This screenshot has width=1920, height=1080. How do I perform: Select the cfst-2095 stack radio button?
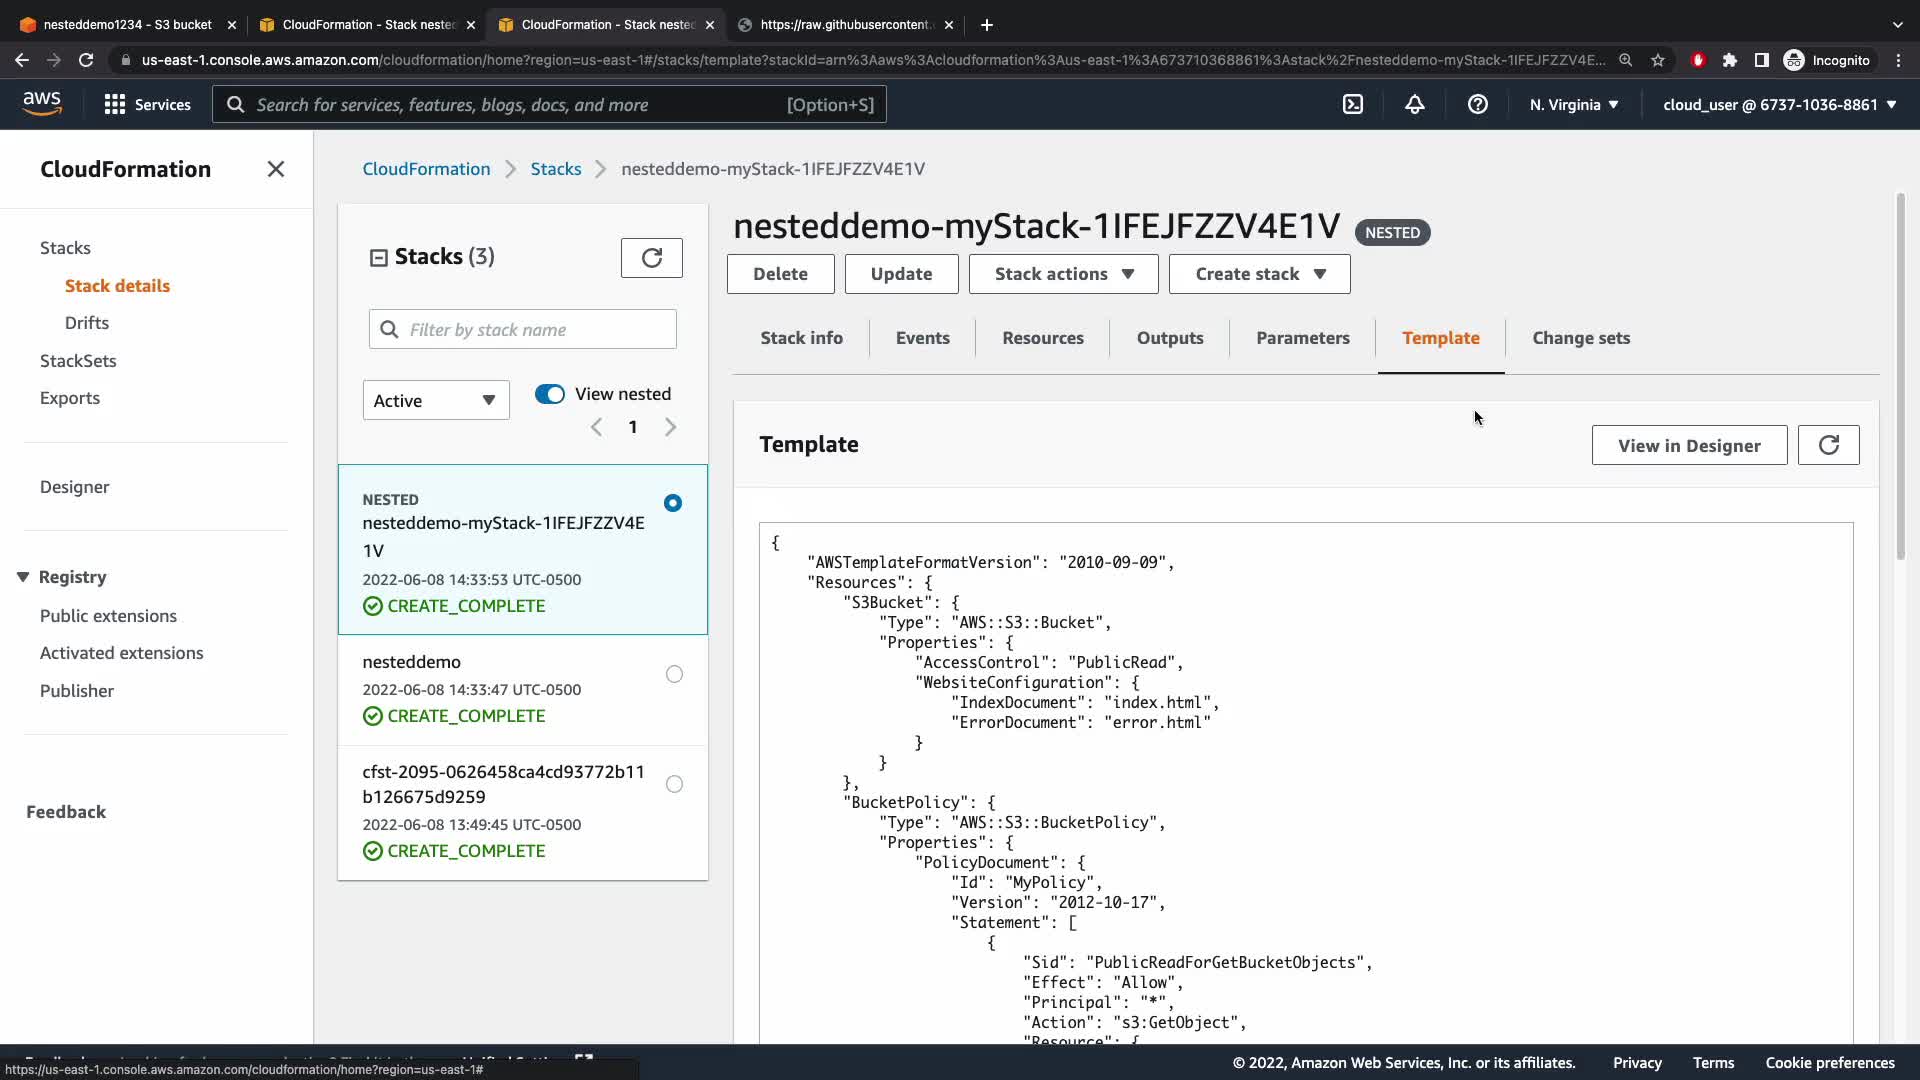[x=674, y=784]
